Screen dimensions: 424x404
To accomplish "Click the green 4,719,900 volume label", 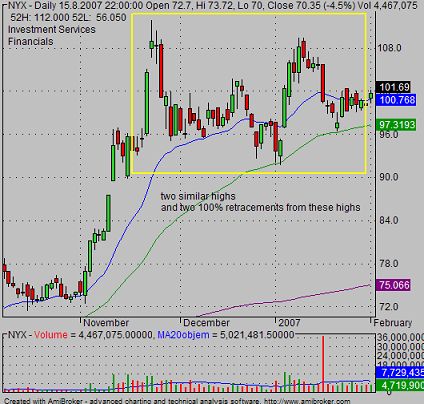I will (x=400, y=385).
